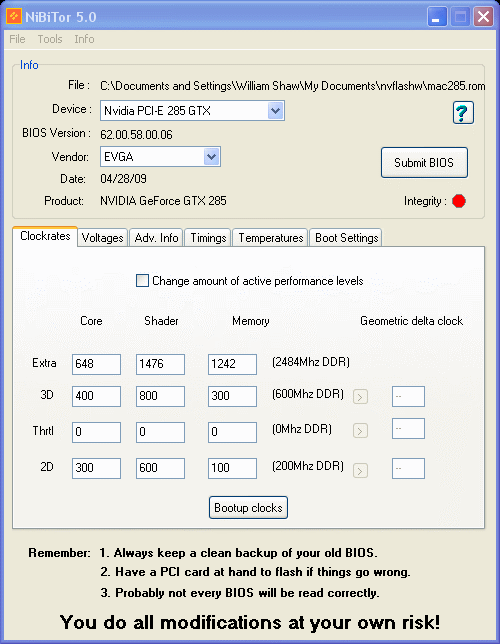The image size is (500, 644).
Task: Open the Vendor dropdown showing EVGA
Action: pos(211,156)
